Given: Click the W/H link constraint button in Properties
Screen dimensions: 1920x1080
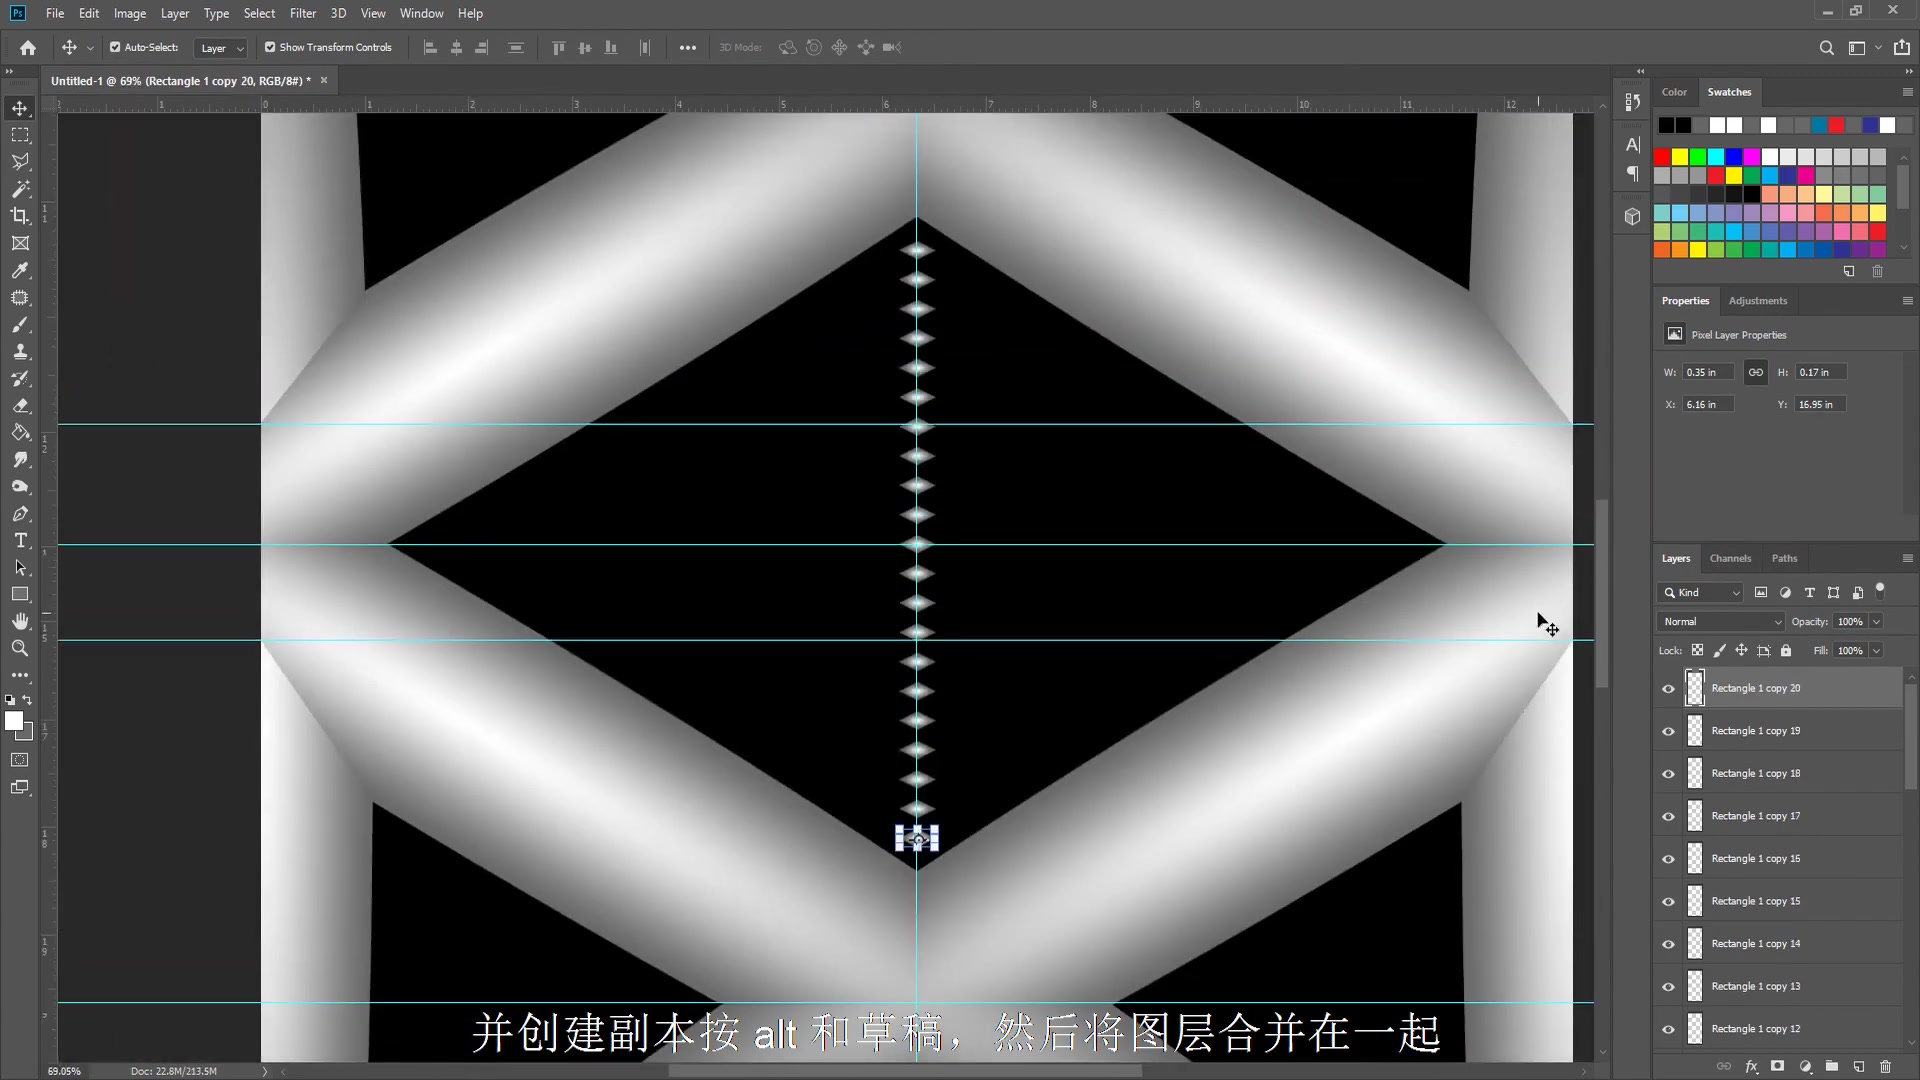Looking at the screenshot, I should coord(1756,371).
